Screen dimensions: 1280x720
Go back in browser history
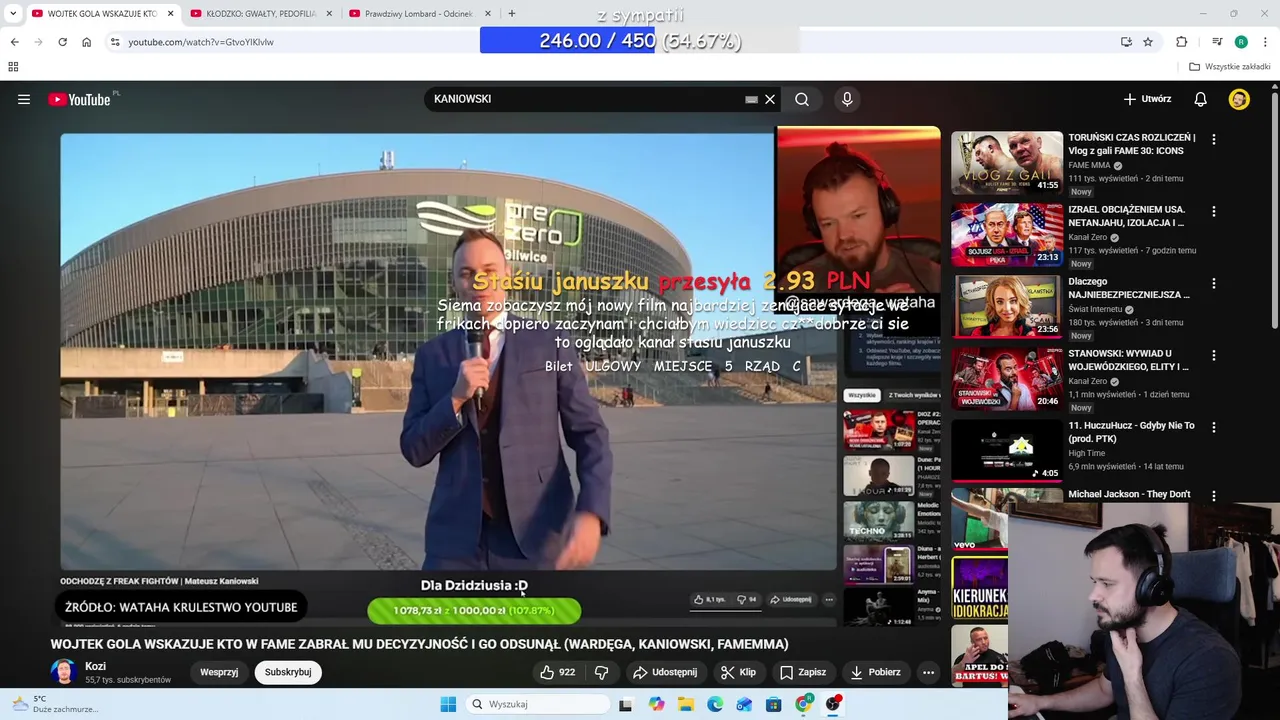[x=14, y=42]
